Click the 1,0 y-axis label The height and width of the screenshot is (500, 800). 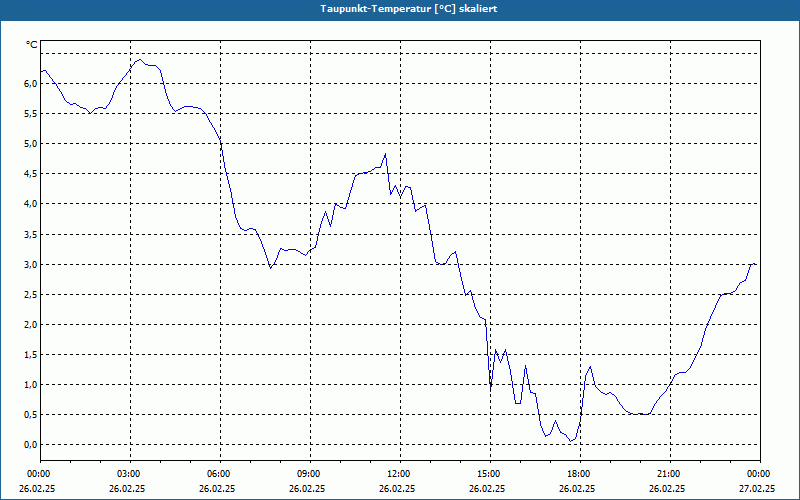pyautogui.click(x=31, y=385)
